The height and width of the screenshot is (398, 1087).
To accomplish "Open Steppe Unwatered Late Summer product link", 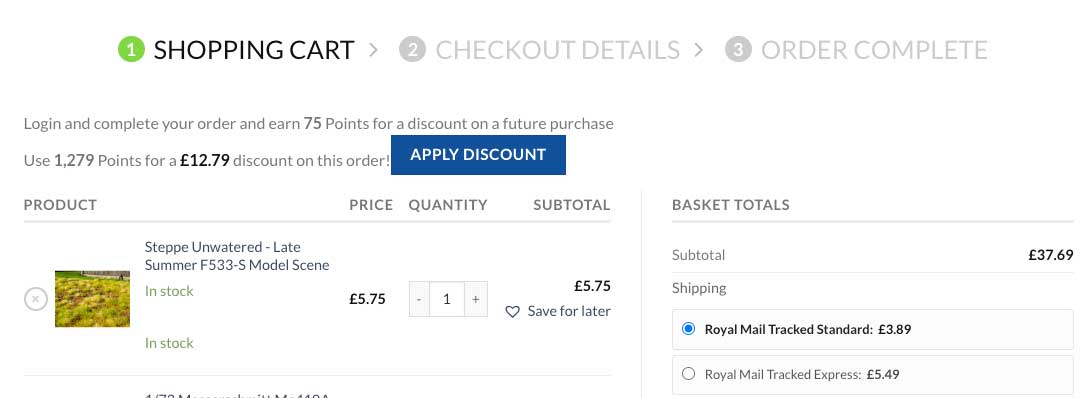I will click(x=237, y=256).
